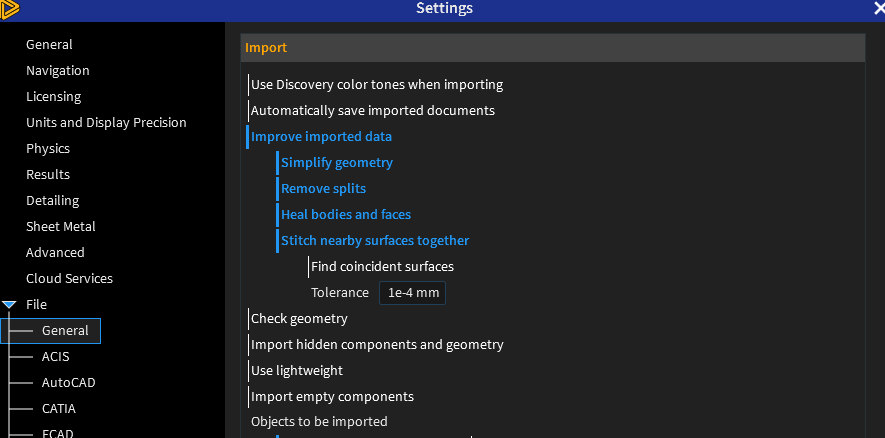Viewport: 885px width, 438px height.
Task: Select AutoCAD under File
Action: pyautogui.click(x=68, y=383)
